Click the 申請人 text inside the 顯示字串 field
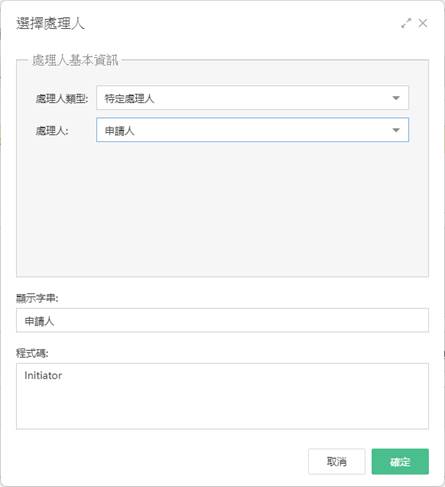 39,321
